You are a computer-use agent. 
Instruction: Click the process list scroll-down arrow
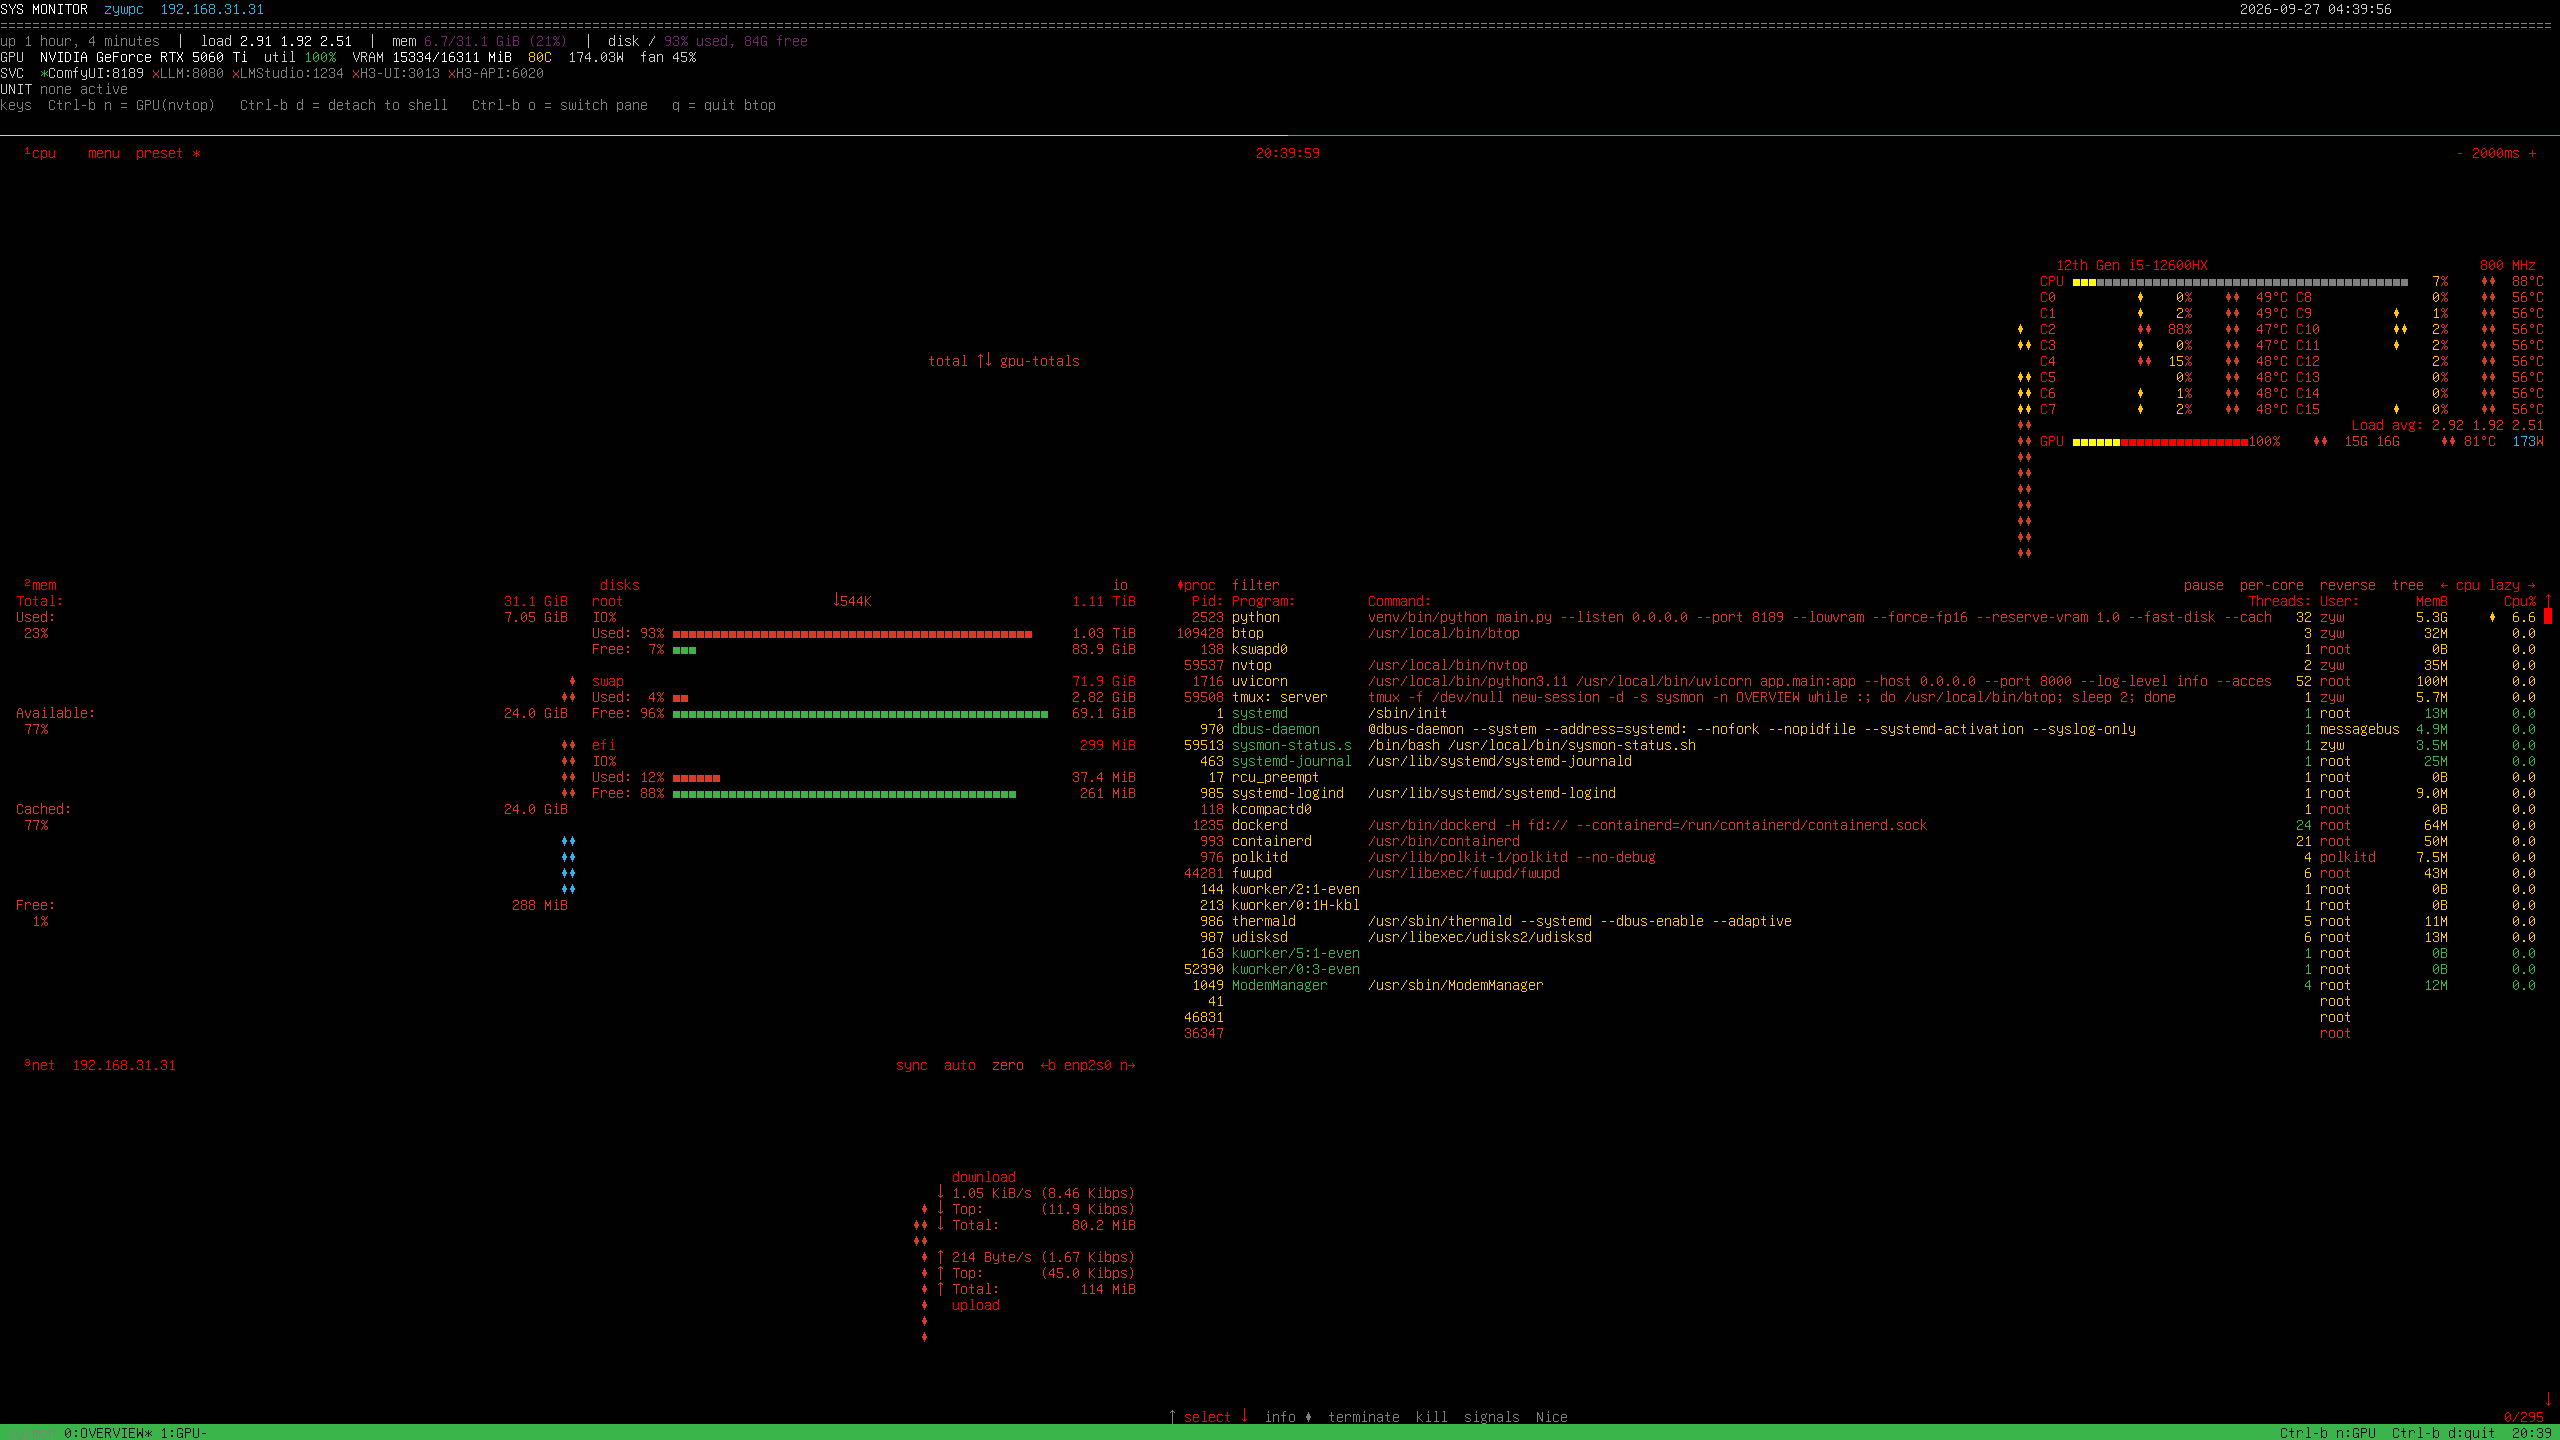coord(2548,1400)
